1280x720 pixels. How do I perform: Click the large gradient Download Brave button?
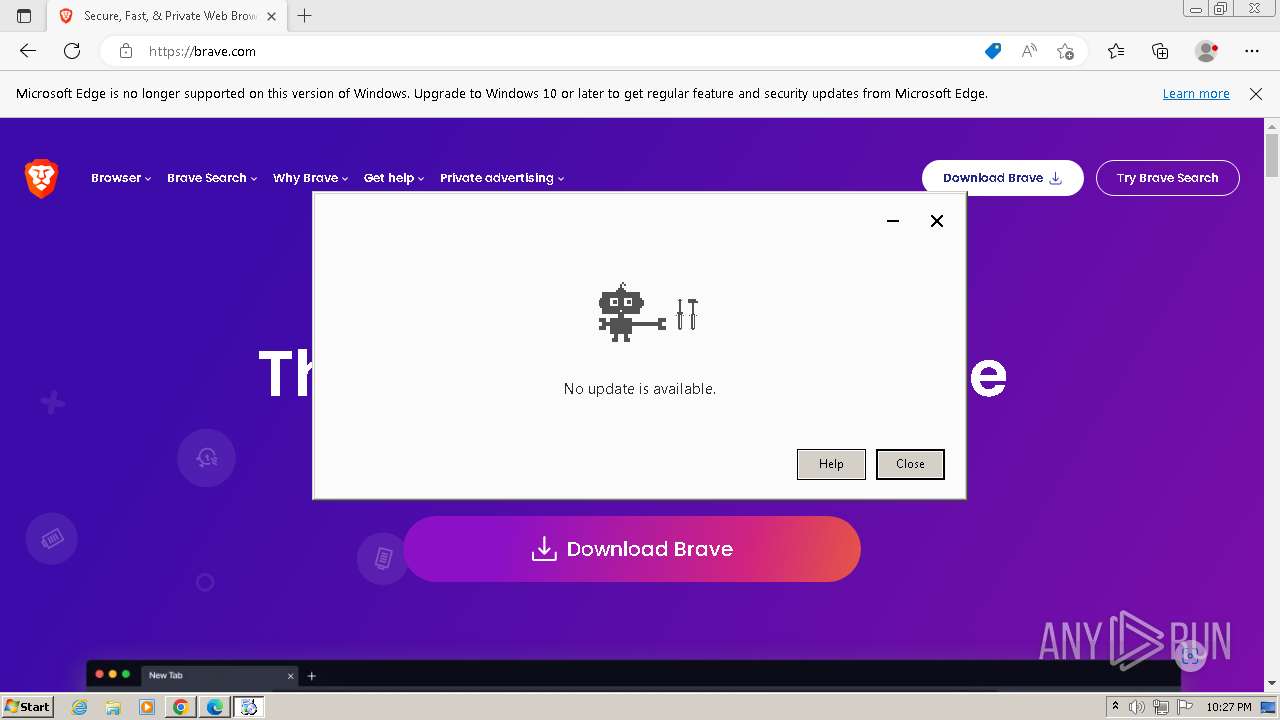[x=632, y=549]
